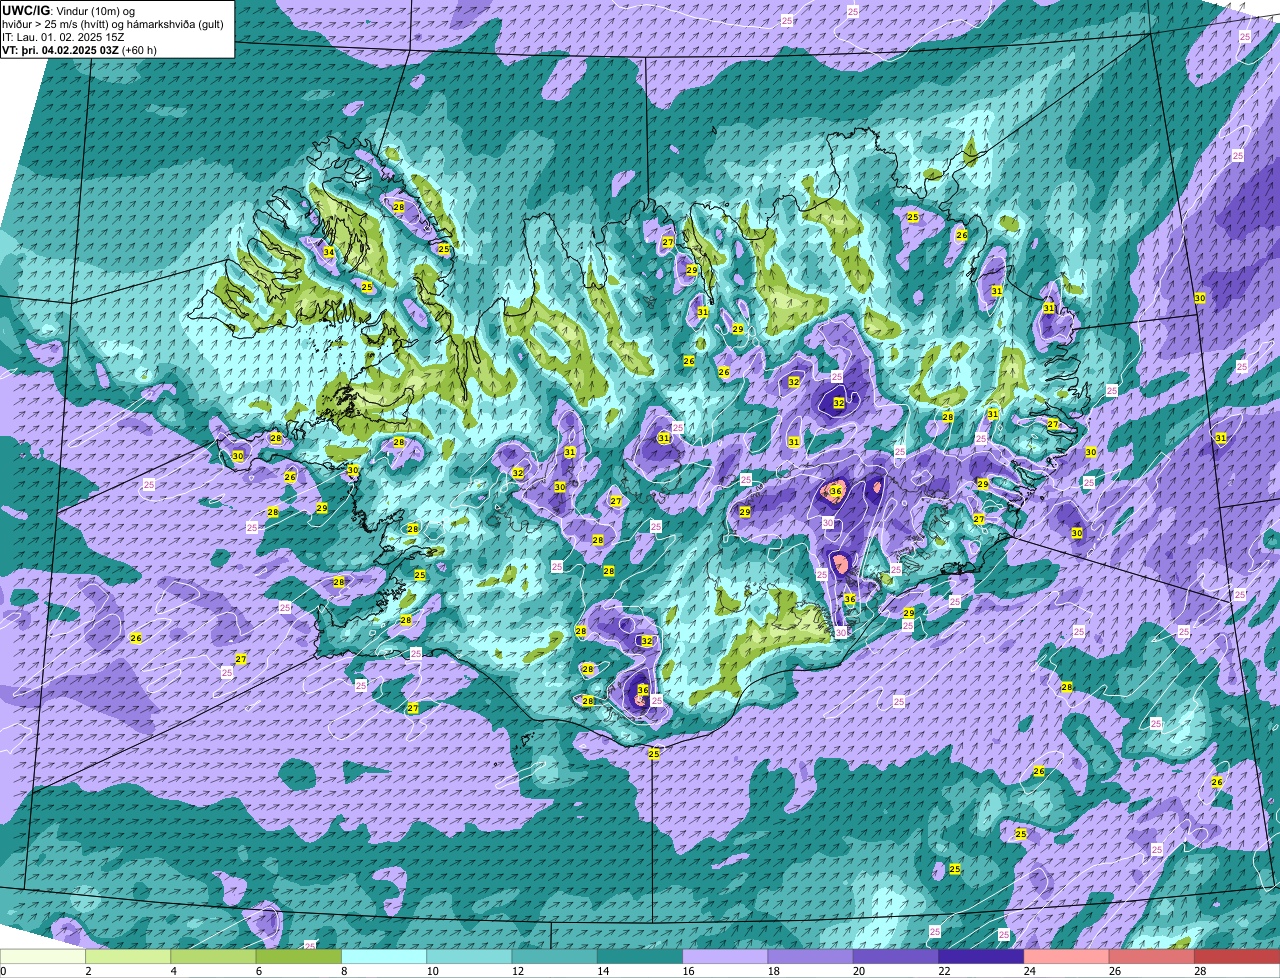Click the 10–12 m/s turquoise legend swatch
Image resolution: width=1280 pixels, height=978 pixels.
tap(469, 956)
